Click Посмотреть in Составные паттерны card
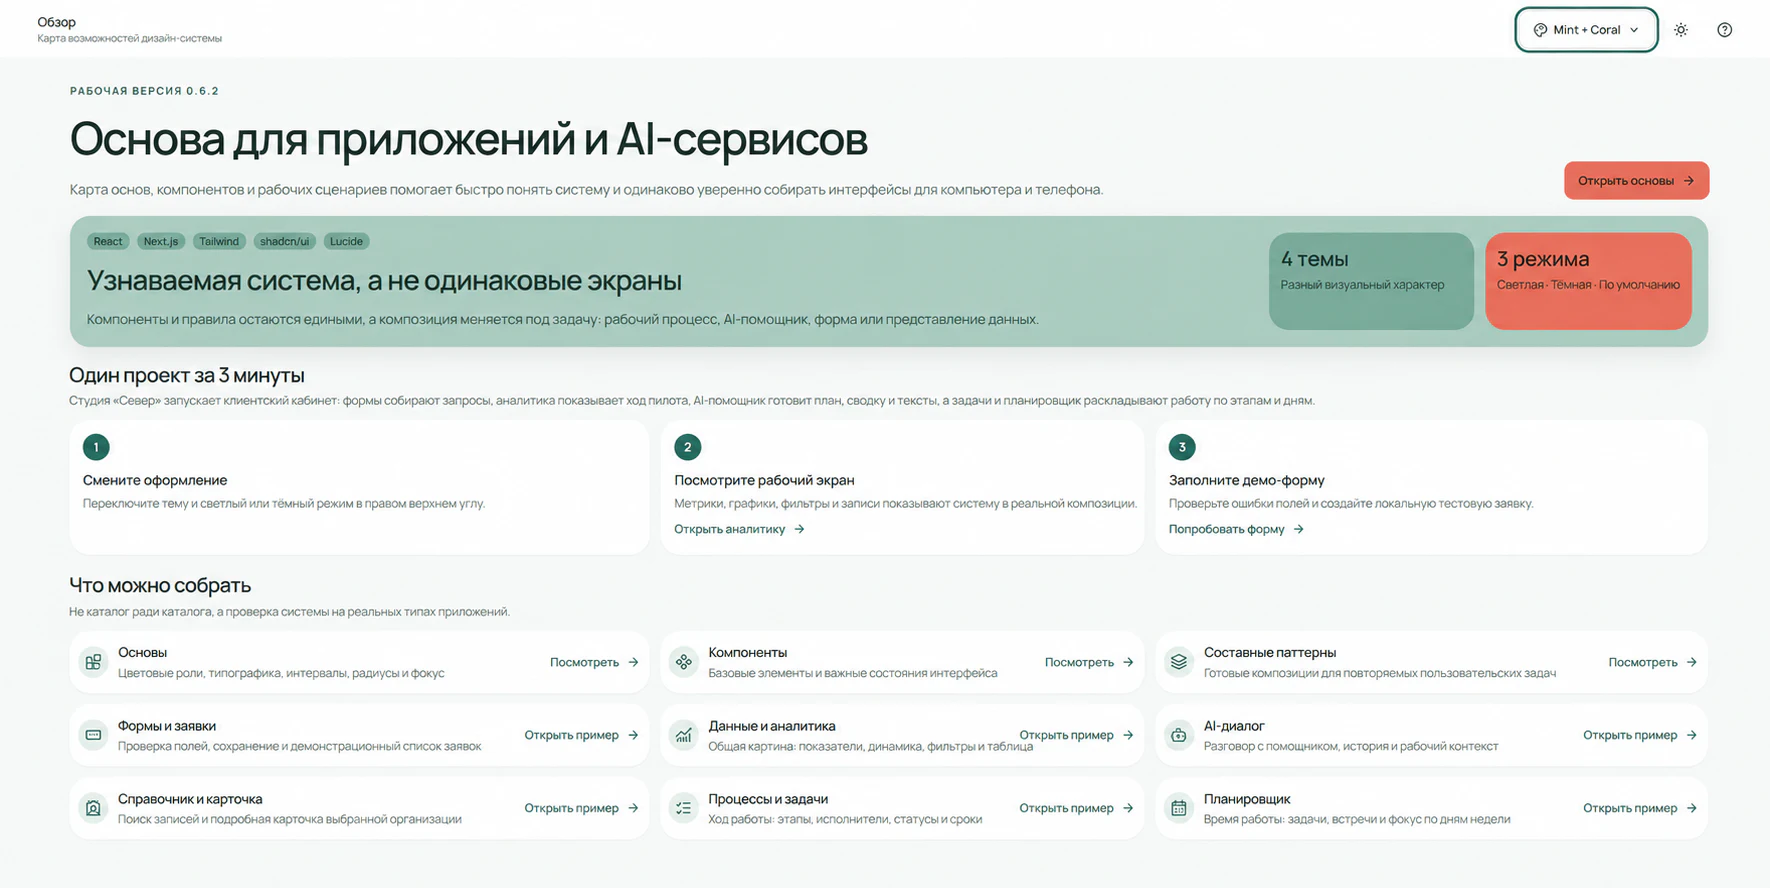This screenshot has width=1770, height=888. coord(1652,662)
